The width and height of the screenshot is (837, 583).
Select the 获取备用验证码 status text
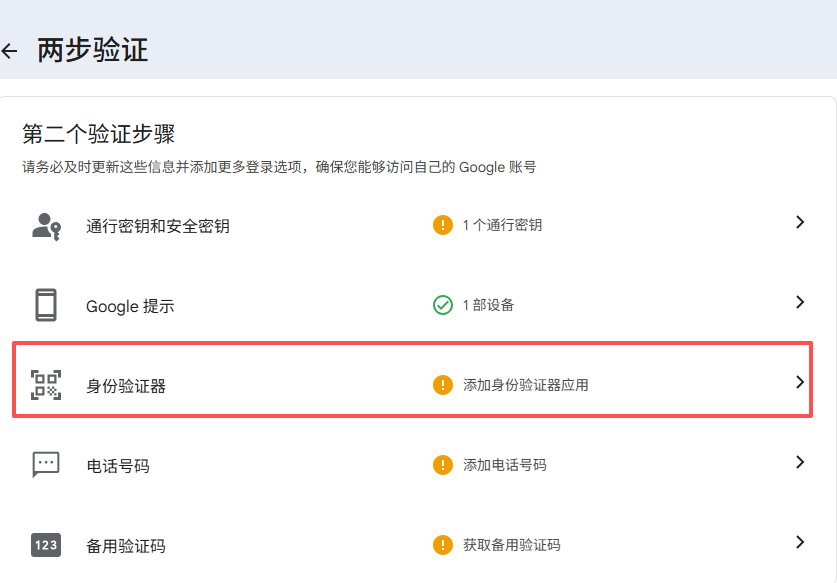[x=511, y=545]
